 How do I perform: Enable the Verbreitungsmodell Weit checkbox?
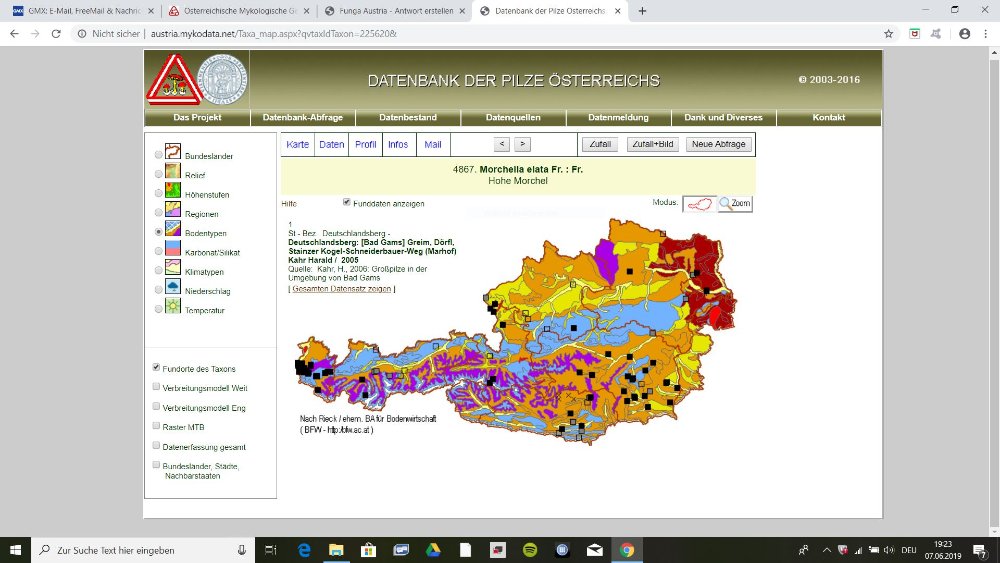tap(156, 387)
